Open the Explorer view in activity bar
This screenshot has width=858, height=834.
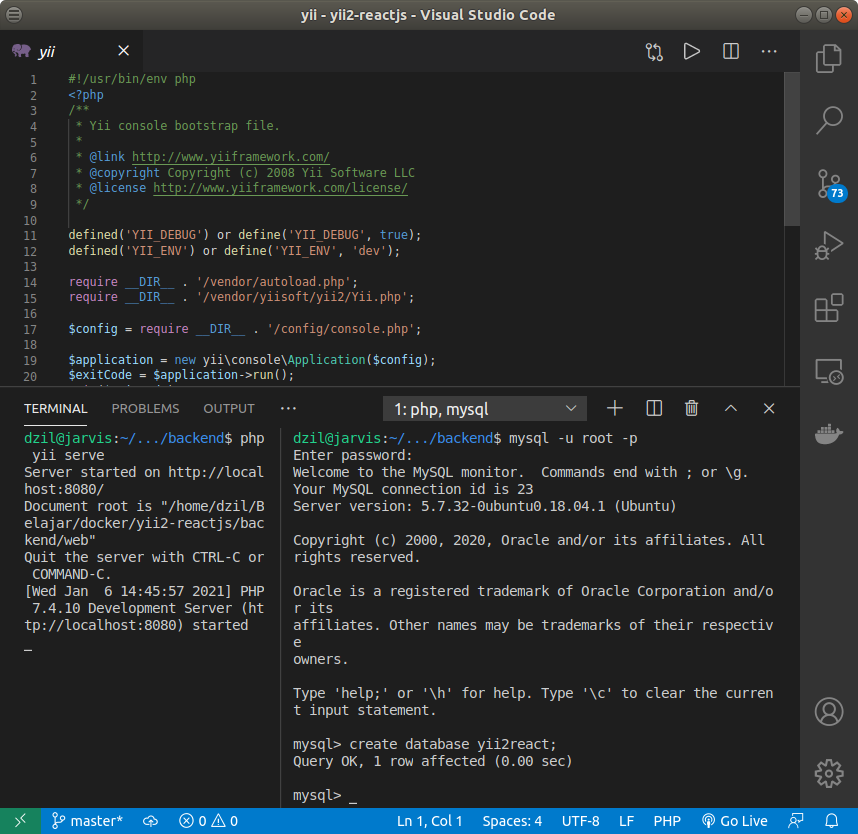828,58
